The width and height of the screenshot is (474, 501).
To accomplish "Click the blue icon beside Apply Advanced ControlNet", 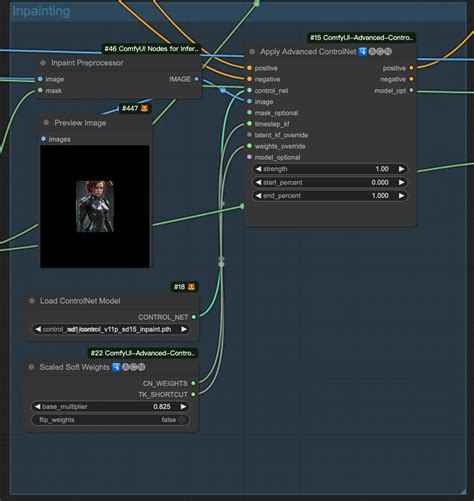I will point(363,52).
